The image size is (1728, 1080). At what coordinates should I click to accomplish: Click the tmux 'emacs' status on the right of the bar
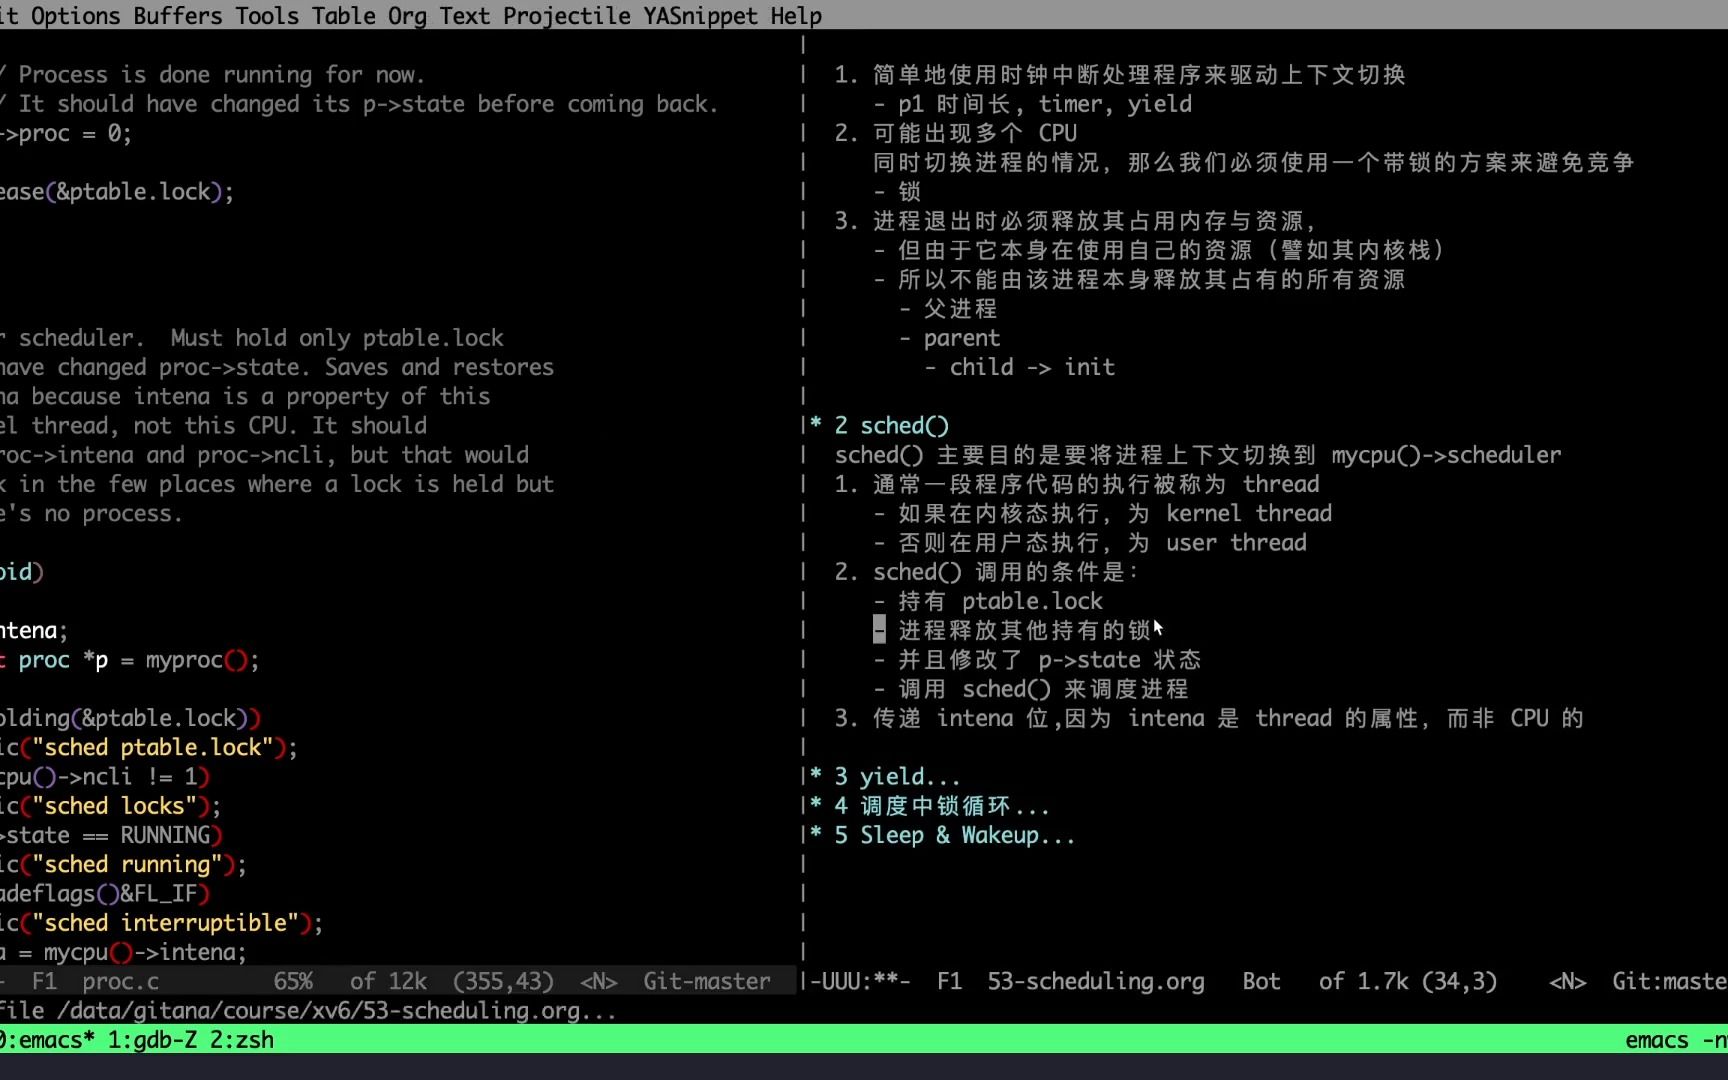point(1656,1040)
